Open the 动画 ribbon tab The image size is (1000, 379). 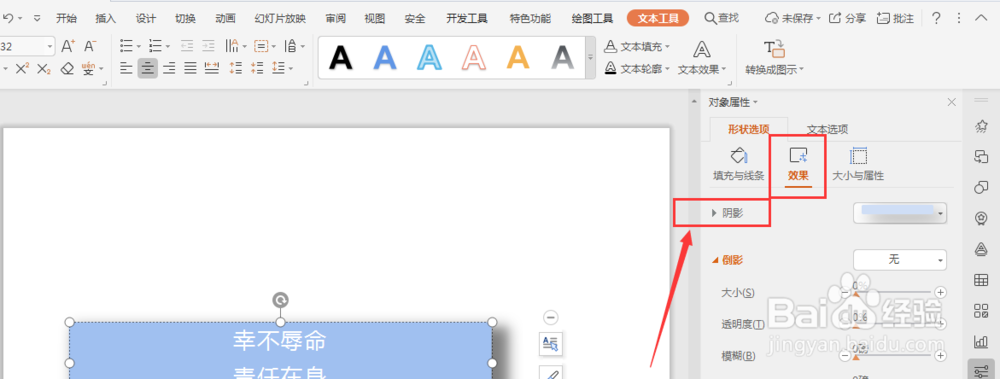click(x=225, y=19)
